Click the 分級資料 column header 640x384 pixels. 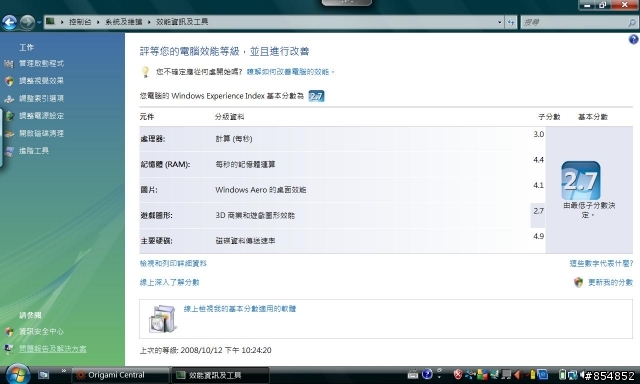tap(229, 117)
